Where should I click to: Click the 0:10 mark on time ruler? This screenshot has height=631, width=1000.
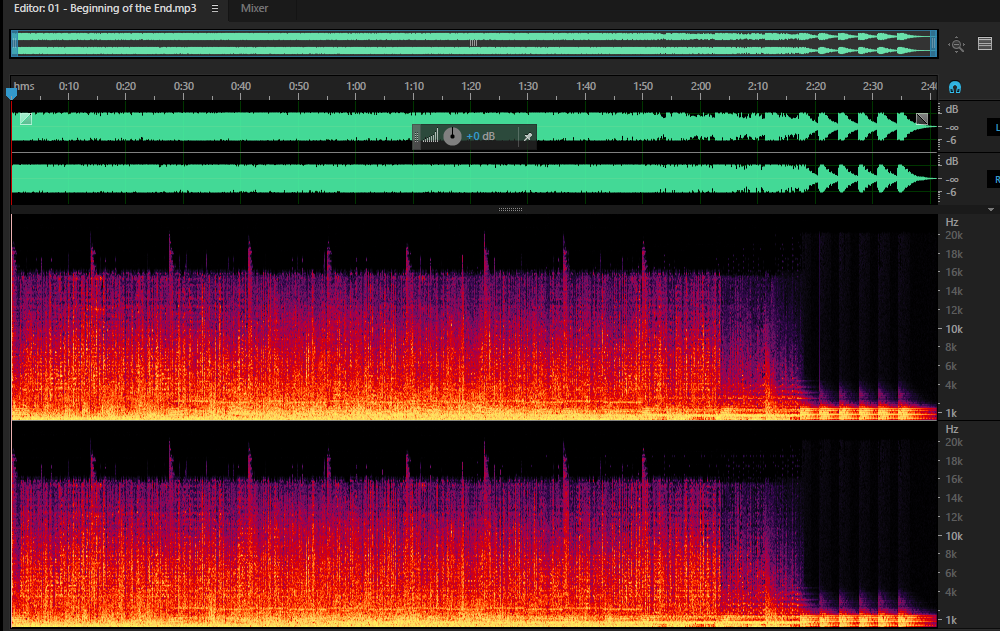click(x=69, y=86)
